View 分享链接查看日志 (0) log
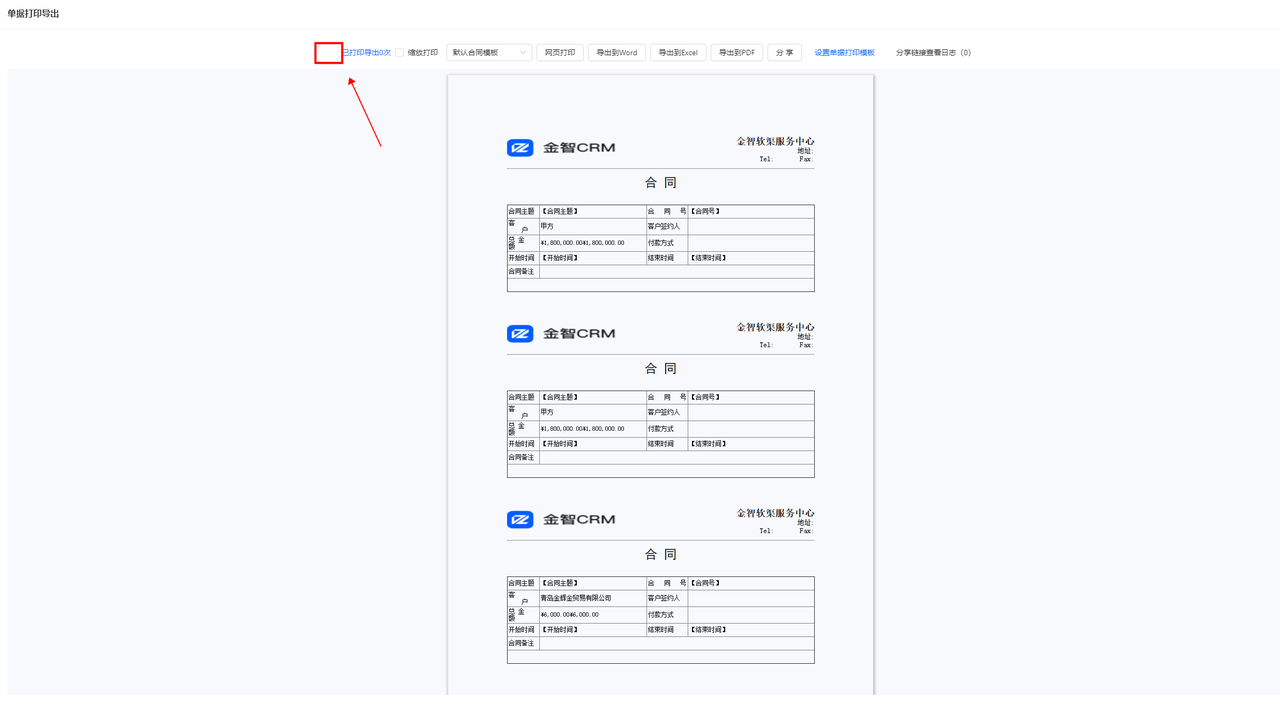Screen dimensions: 1280x705 pos(933,53)
